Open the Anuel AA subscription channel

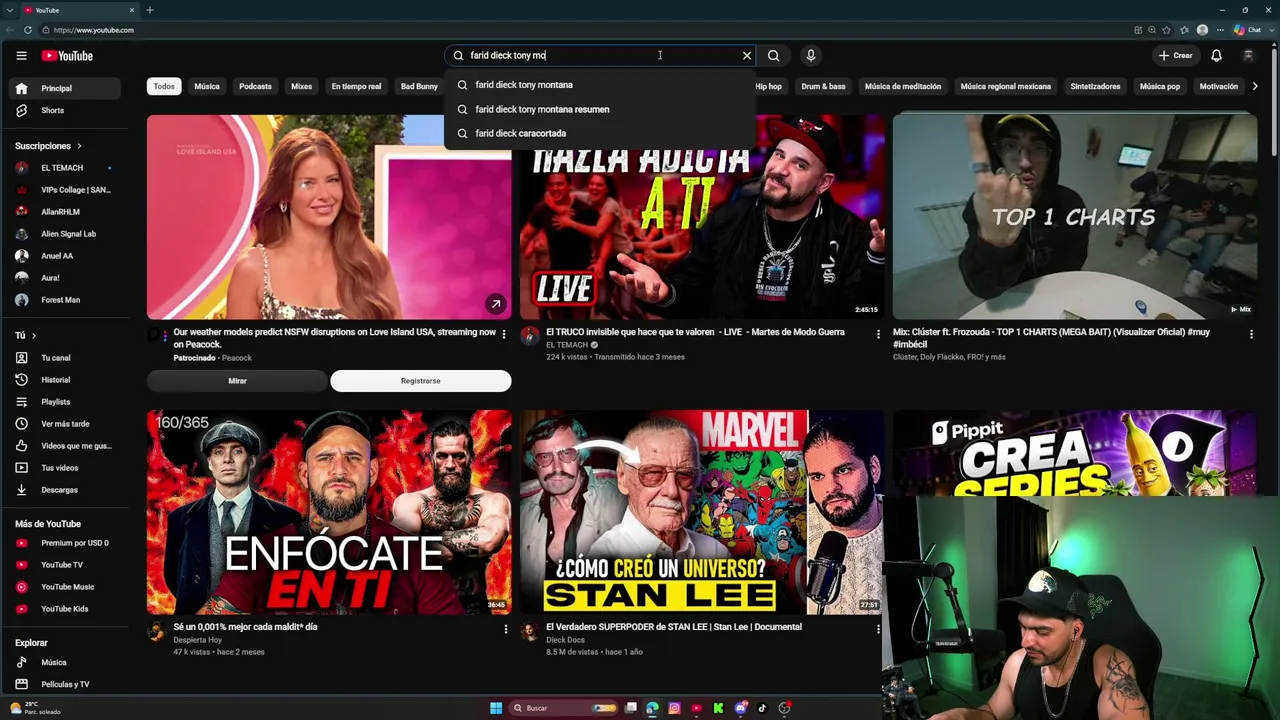(67, 256)
